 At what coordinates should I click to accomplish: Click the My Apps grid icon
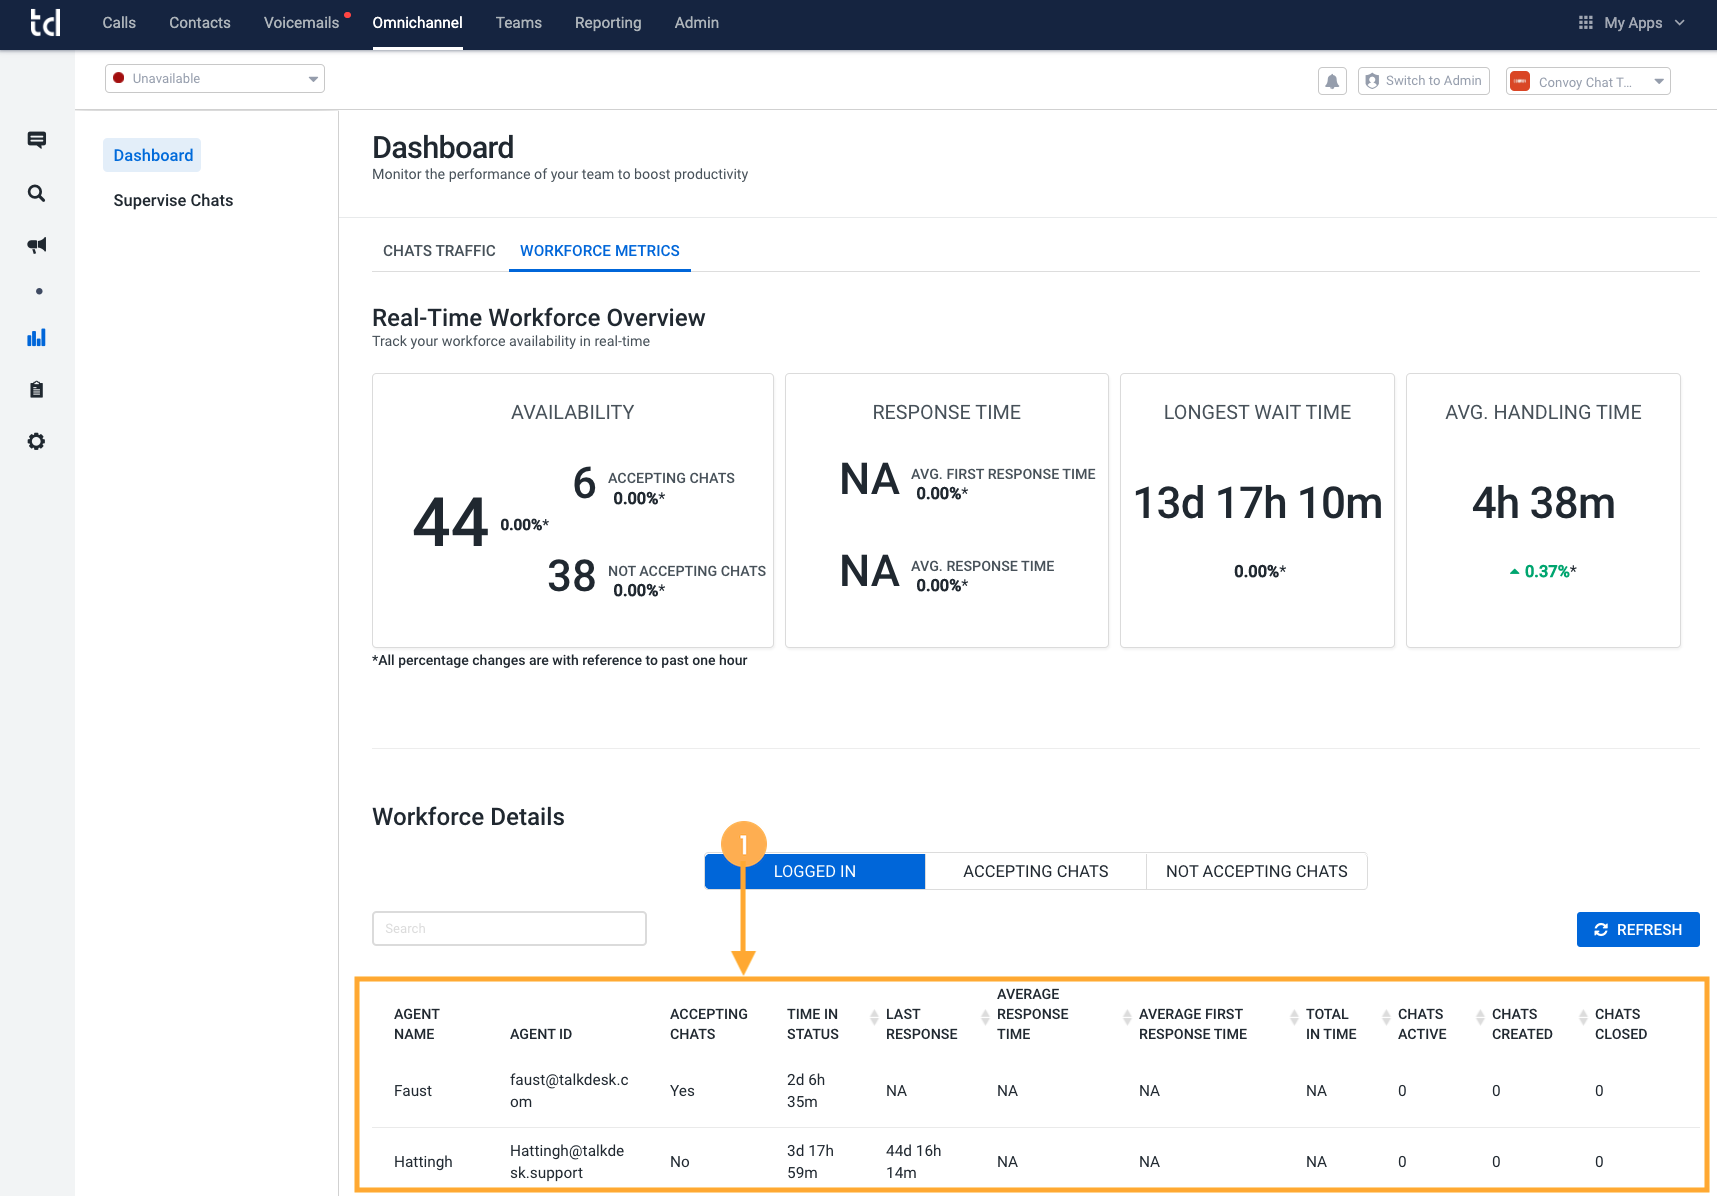click(1586, 23)
